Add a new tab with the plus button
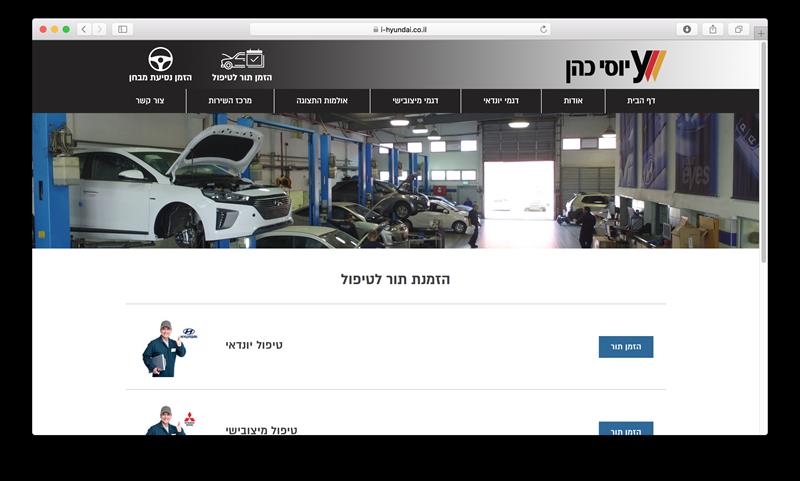 pos(761,33)
